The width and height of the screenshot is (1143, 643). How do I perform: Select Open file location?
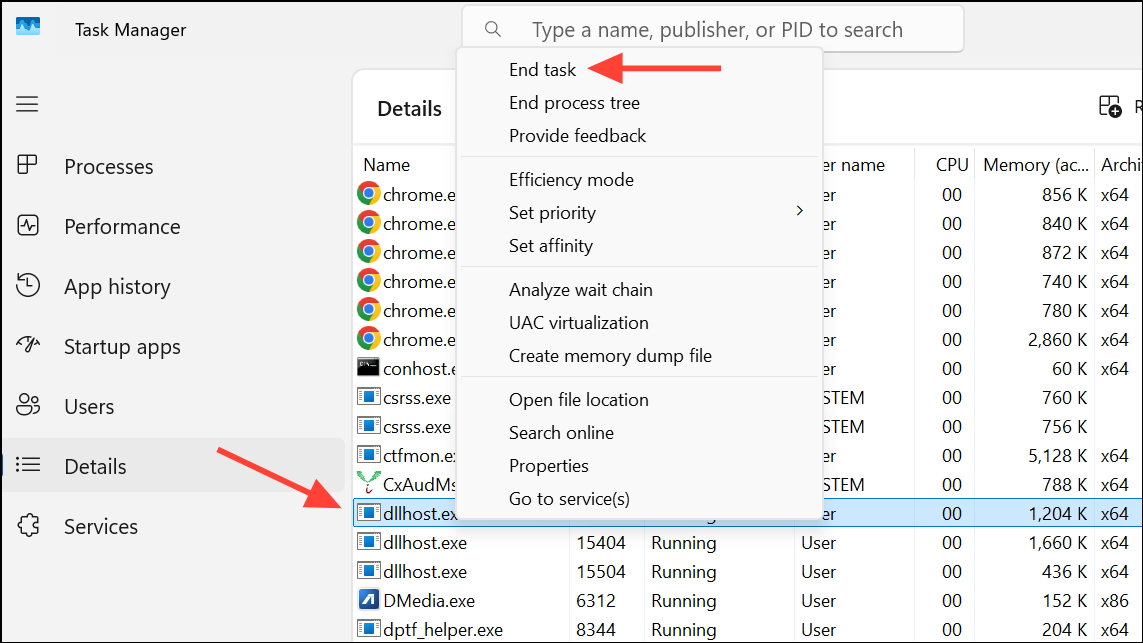pos(579,399)
